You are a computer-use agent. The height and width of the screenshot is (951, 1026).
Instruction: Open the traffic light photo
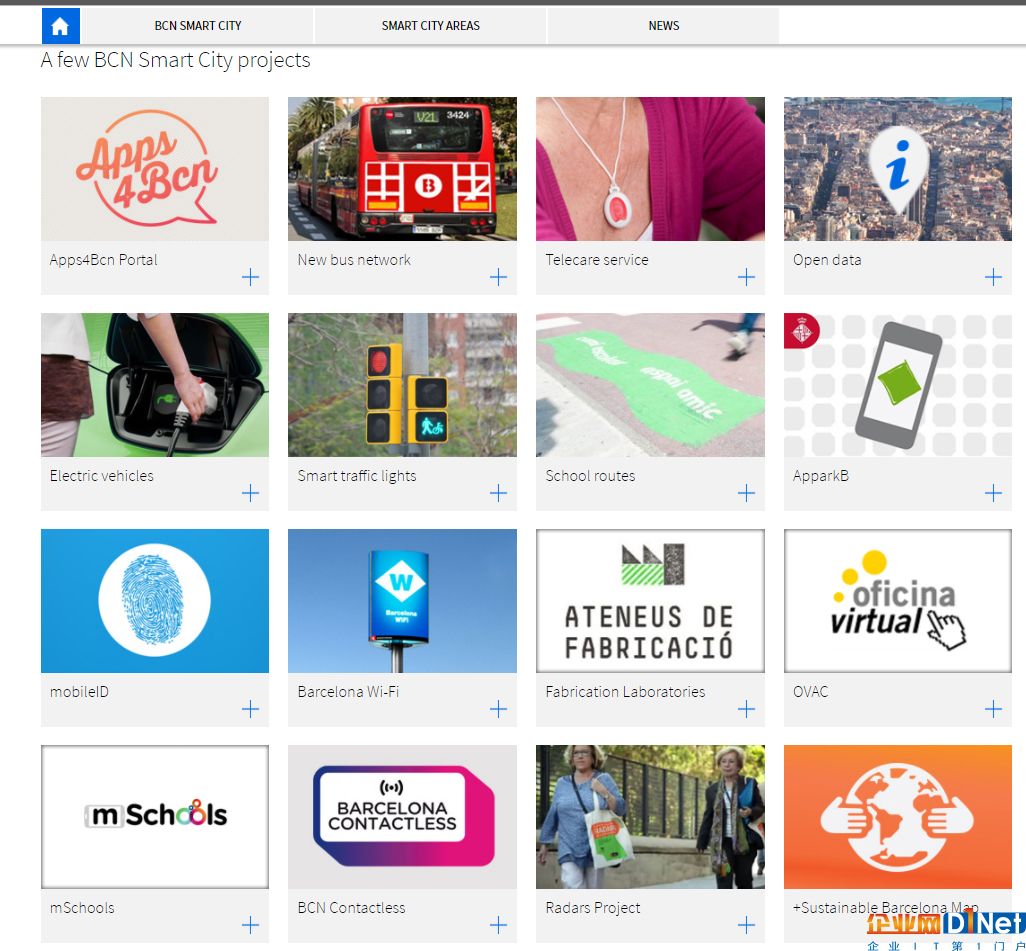click(x=402, y=385)
